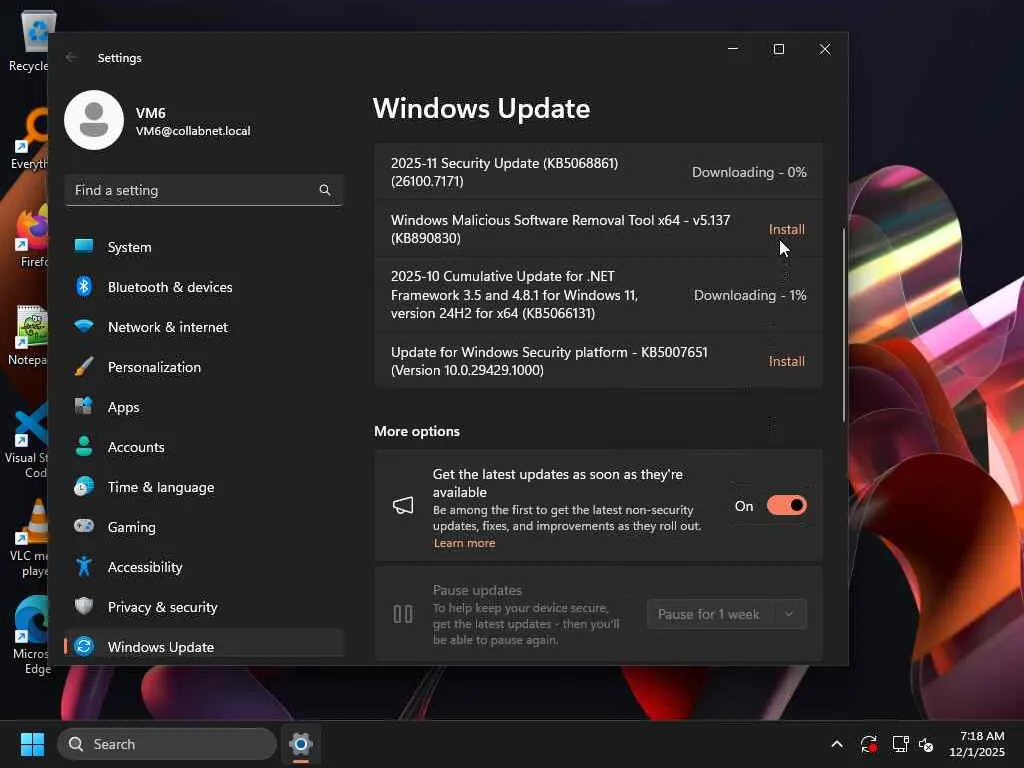Image resolution: width=1024 pixels, height=768 pixels.
Task: Open Accounts settings
Action: click(x=204, y=447)
